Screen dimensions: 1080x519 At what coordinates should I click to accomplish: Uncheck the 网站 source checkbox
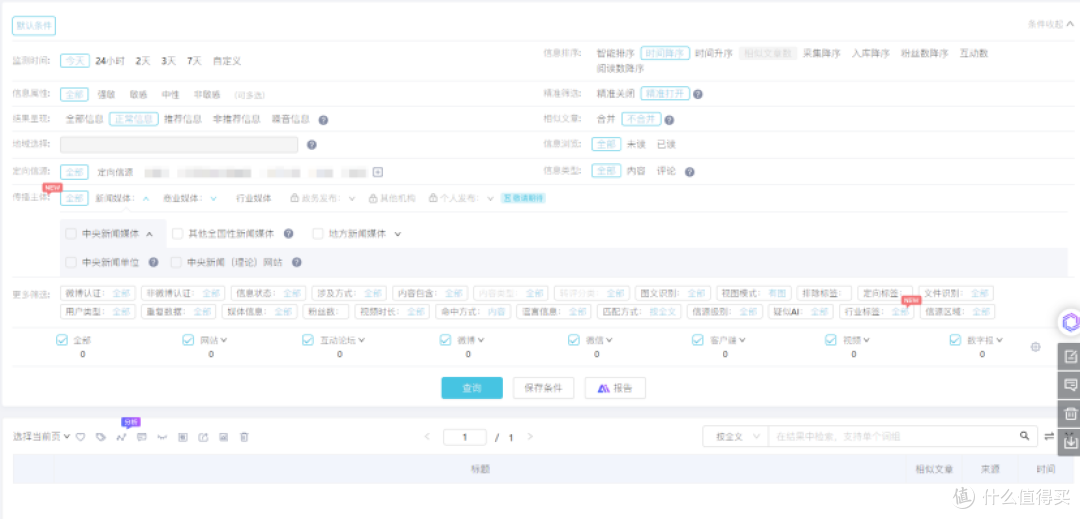pos(188,339)
